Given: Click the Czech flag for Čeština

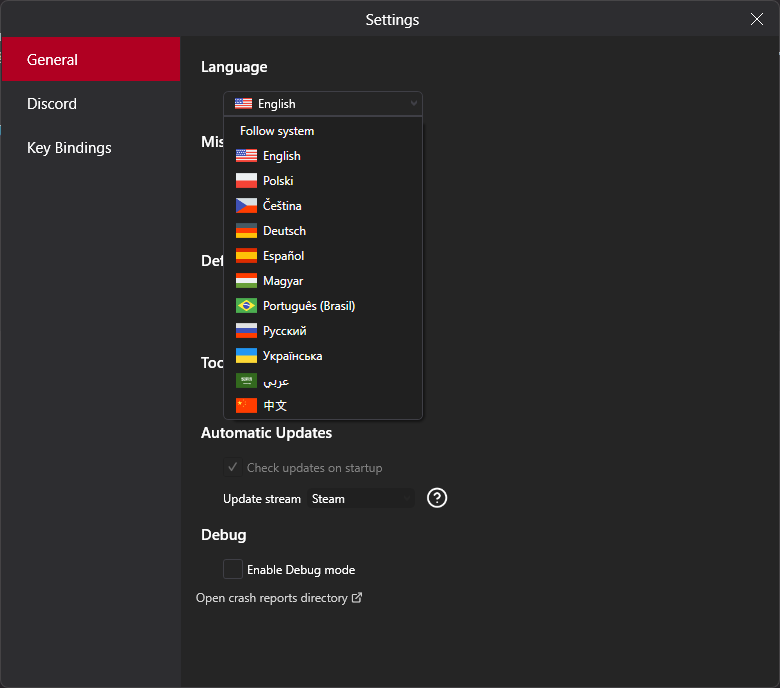Looking at the screenshot, I should tap(246, 206).
